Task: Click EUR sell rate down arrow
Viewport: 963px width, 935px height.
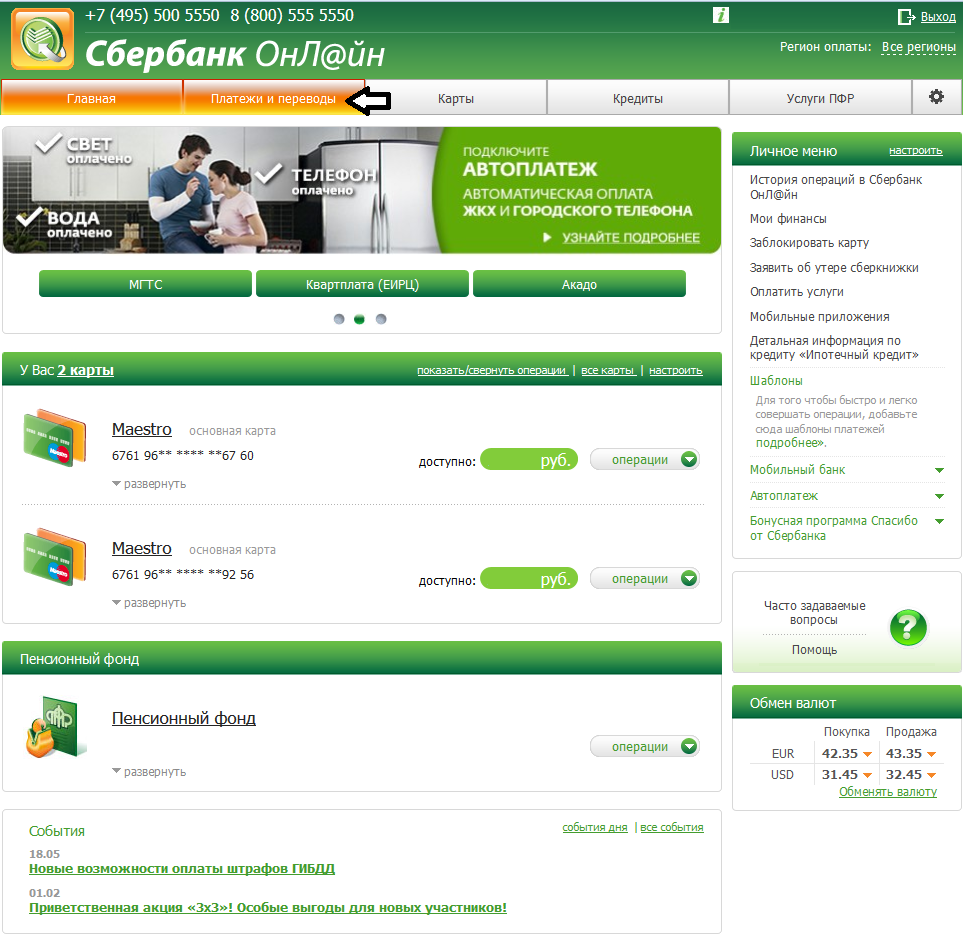Action: point(931,754)
